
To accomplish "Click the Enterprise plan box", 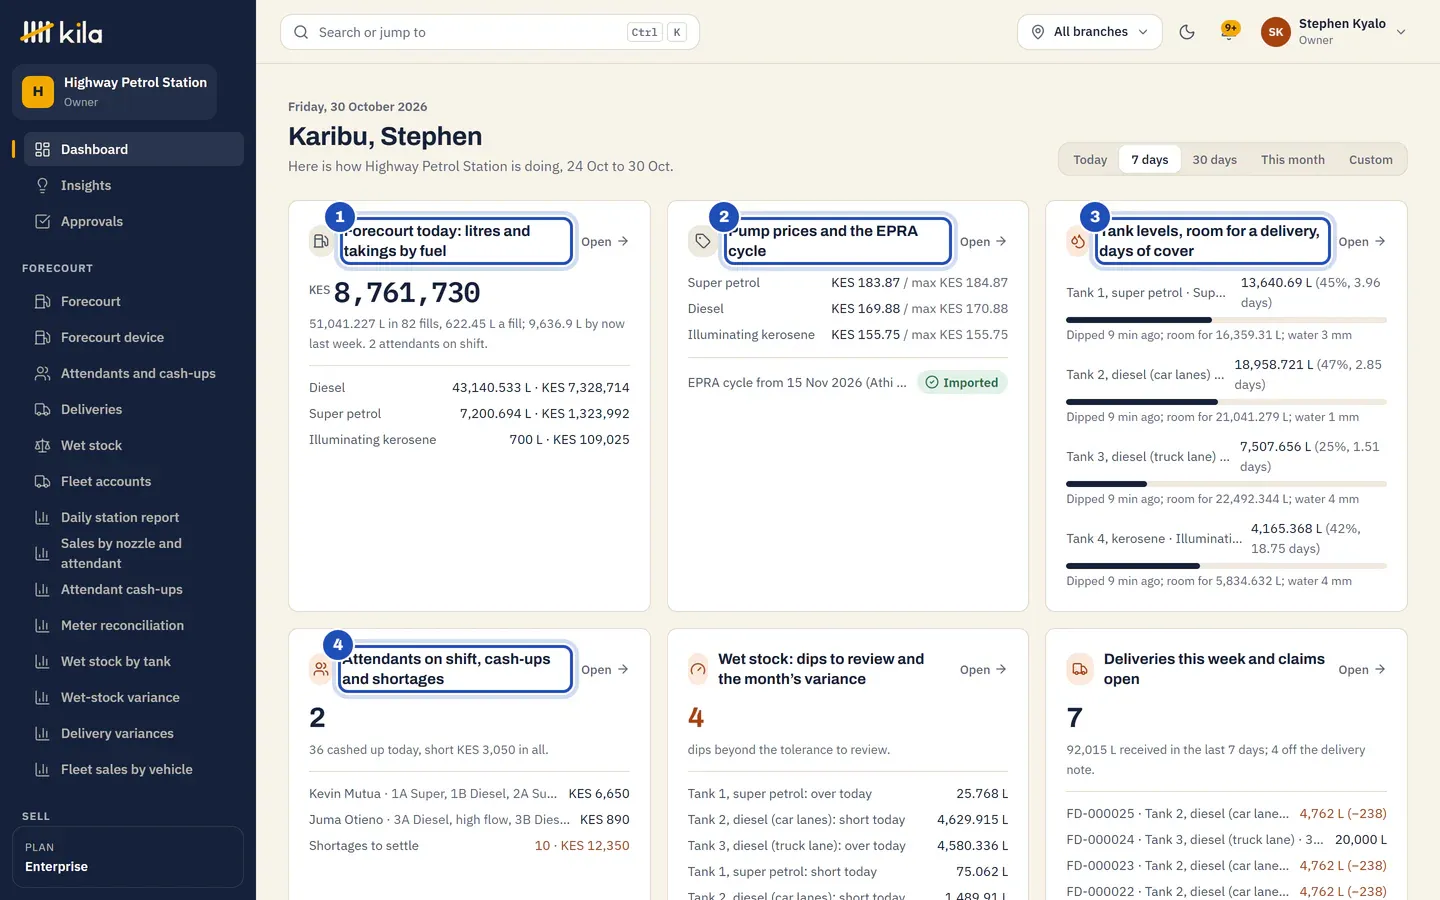I will [128, 857].
